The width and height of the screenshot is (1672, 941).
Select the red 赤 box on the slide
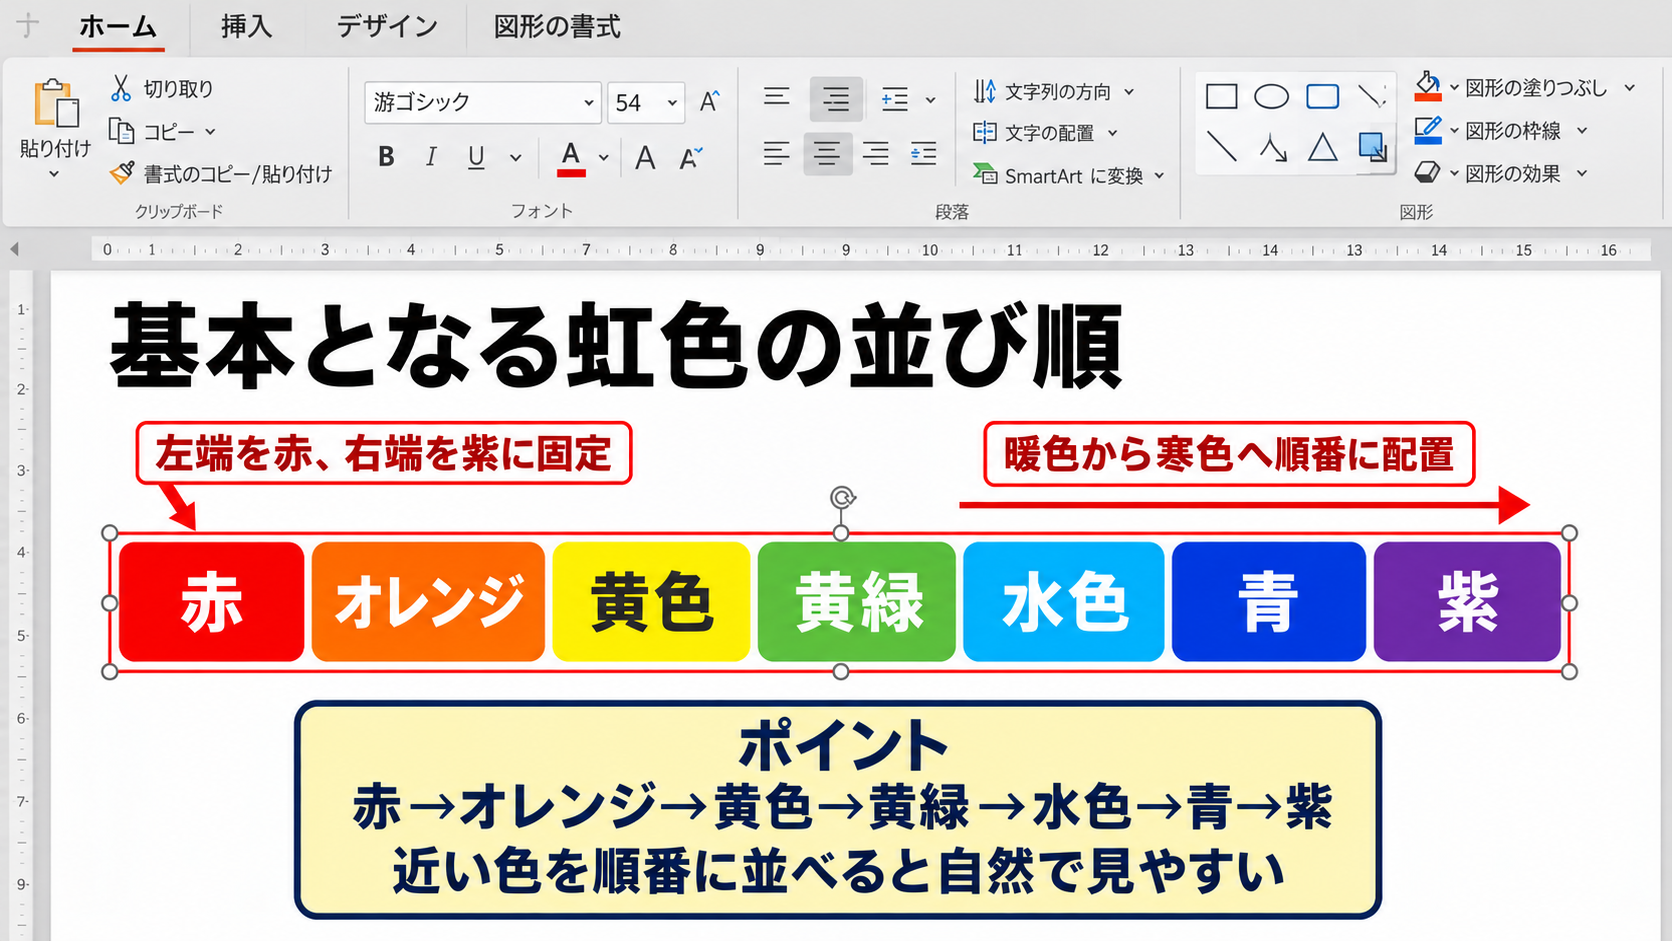[x=211, y=602]
